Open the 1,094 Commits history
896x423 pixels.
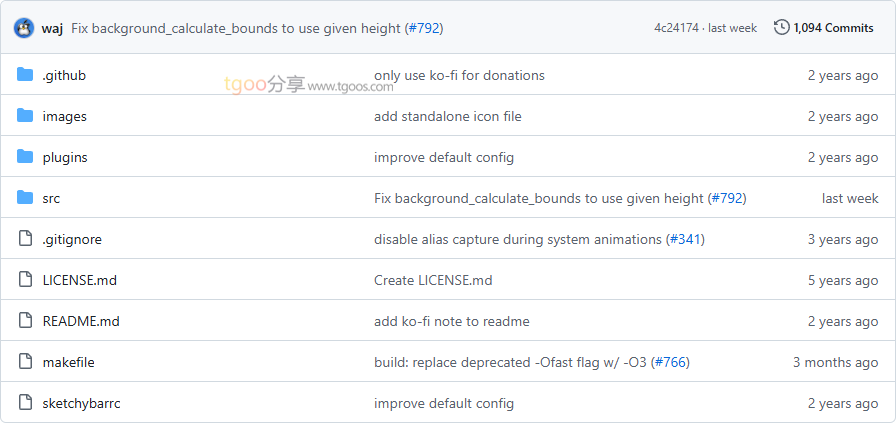833,28
